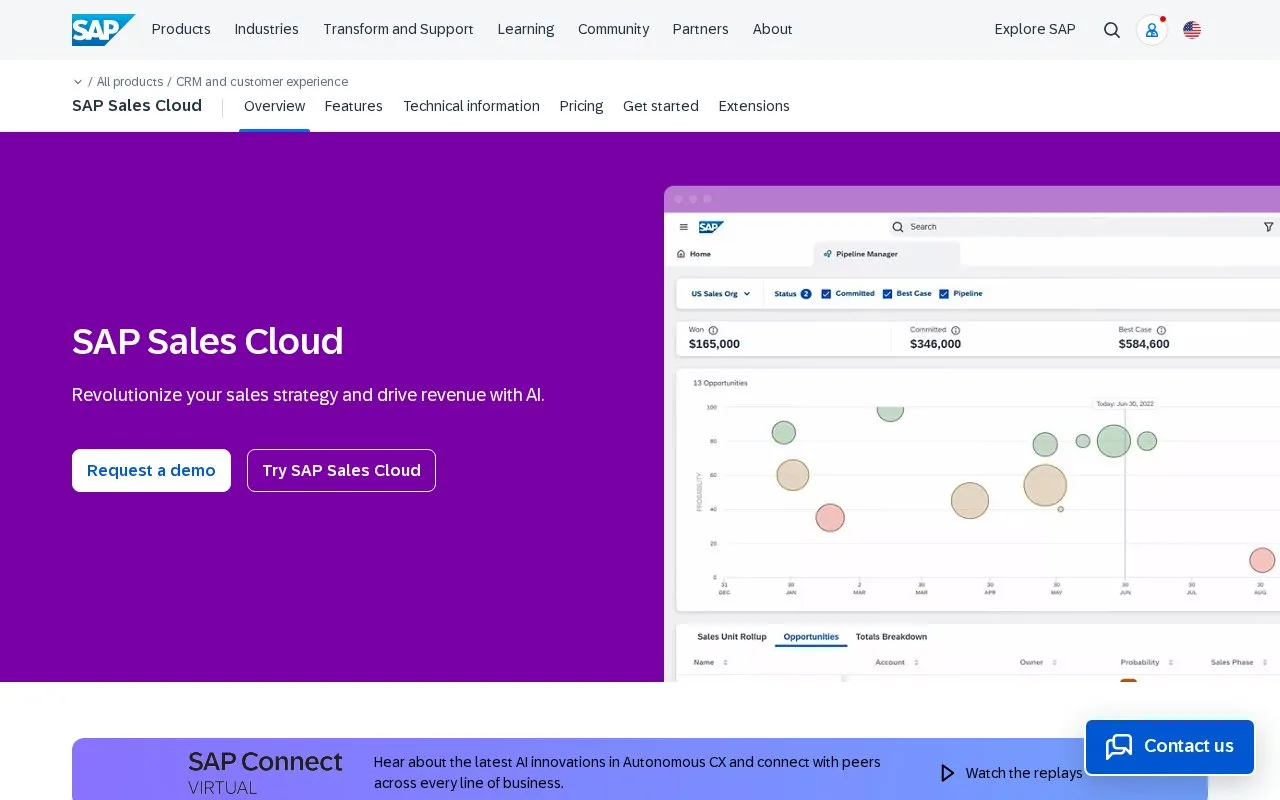Open the Community menu
The image size is (1280, 800).
[614, 29]
